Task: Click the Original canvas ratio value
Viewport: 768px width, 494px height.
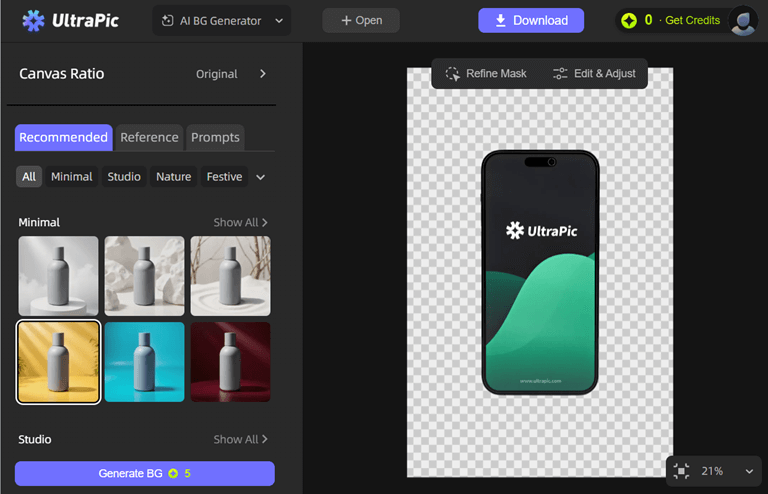Action: click(216, 74)
